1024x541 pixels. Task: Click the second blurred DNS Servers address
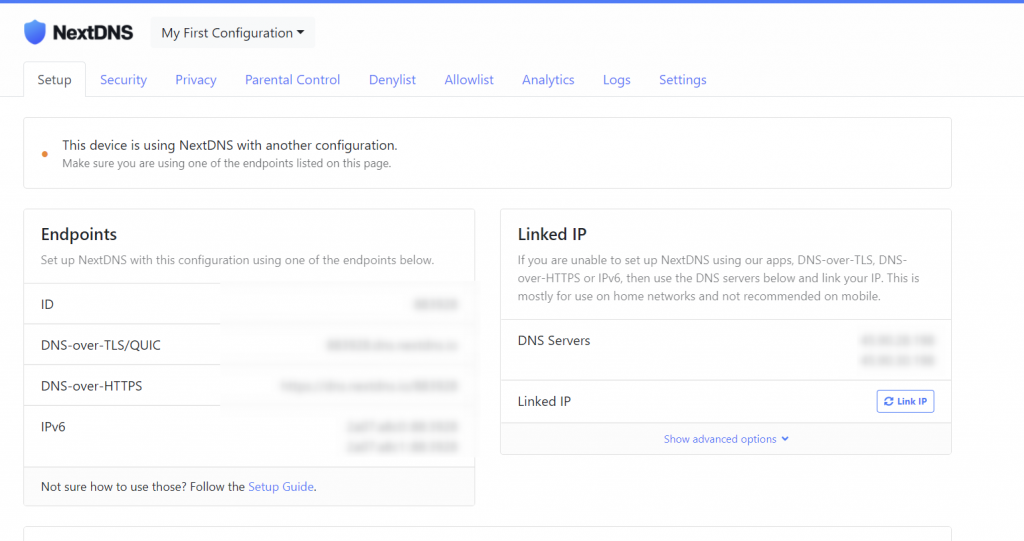(x=897, y=360)
